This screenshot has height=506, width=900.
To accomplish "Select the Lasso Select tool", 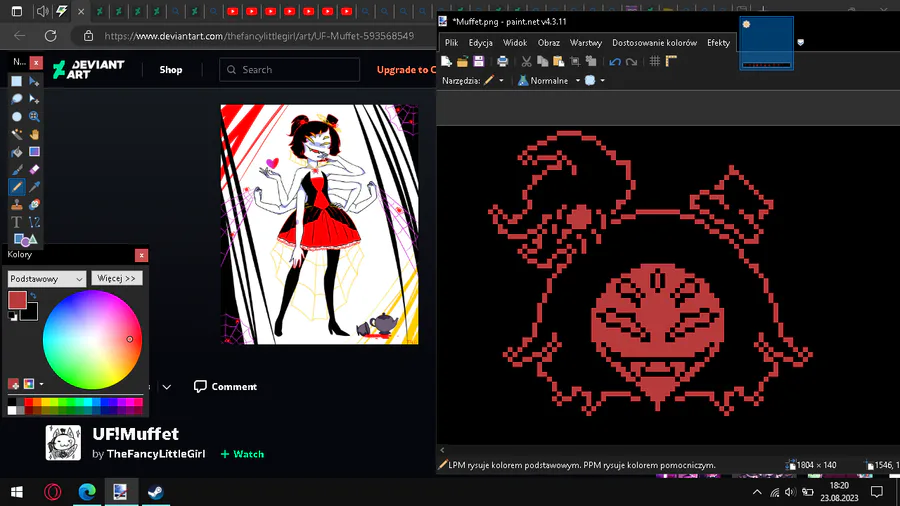I will pyautogui.click(x=17, y=99).
